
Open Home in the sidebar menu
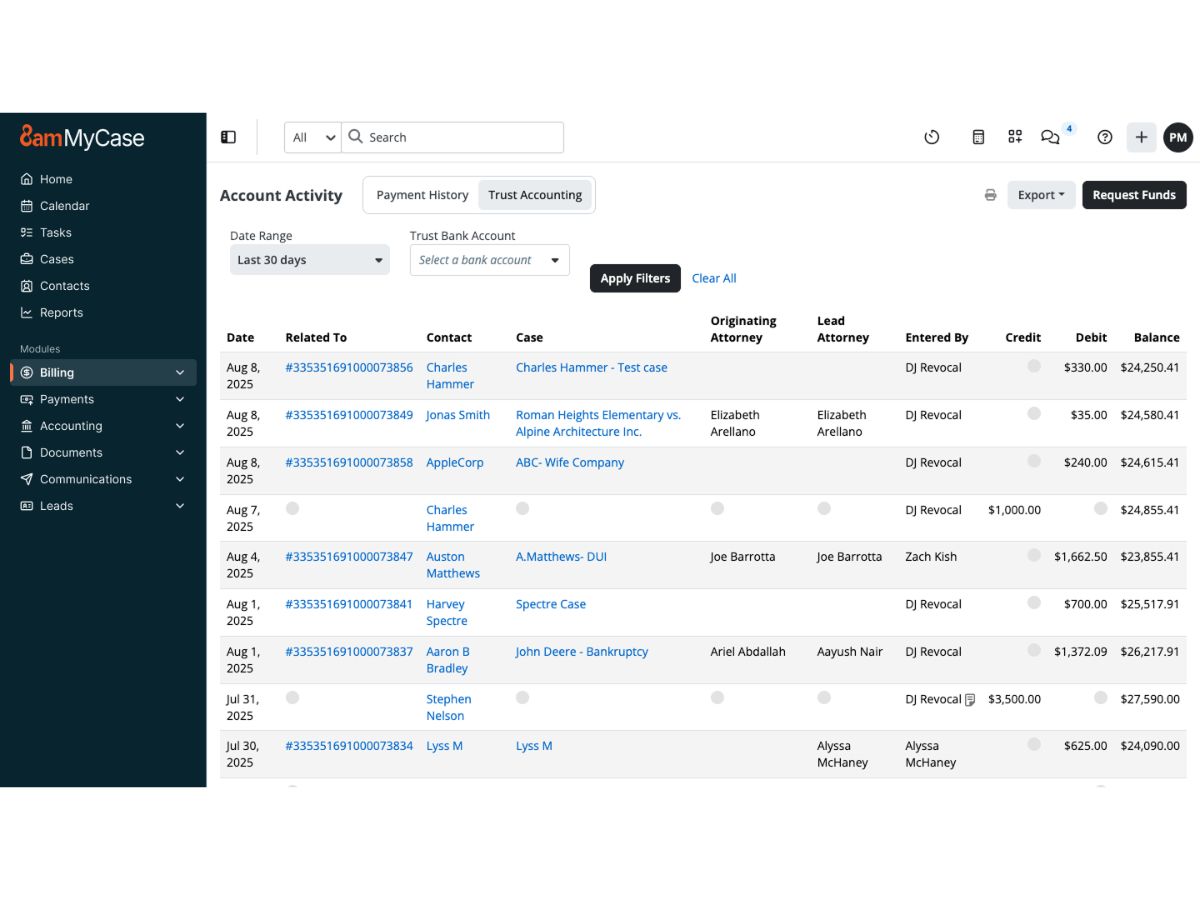pos(56,179)
